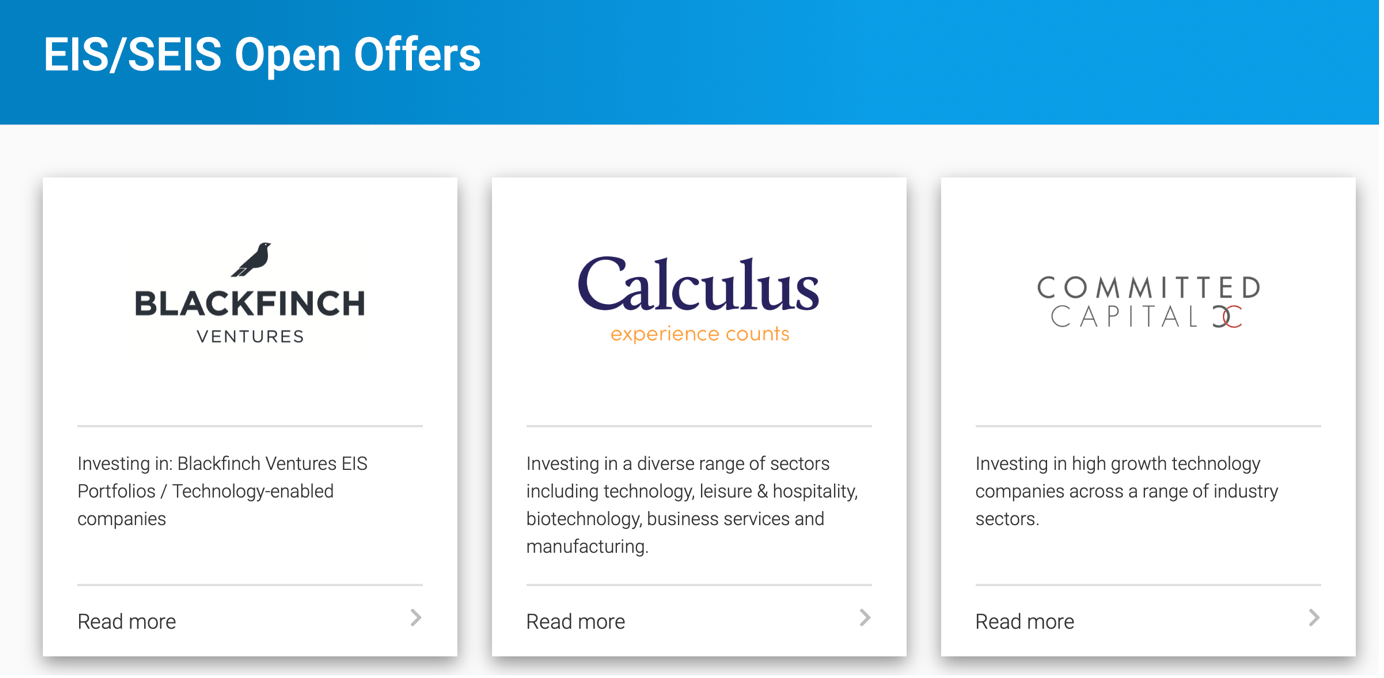Click the red CC Committed Capital emblem

pos(1227,317)
